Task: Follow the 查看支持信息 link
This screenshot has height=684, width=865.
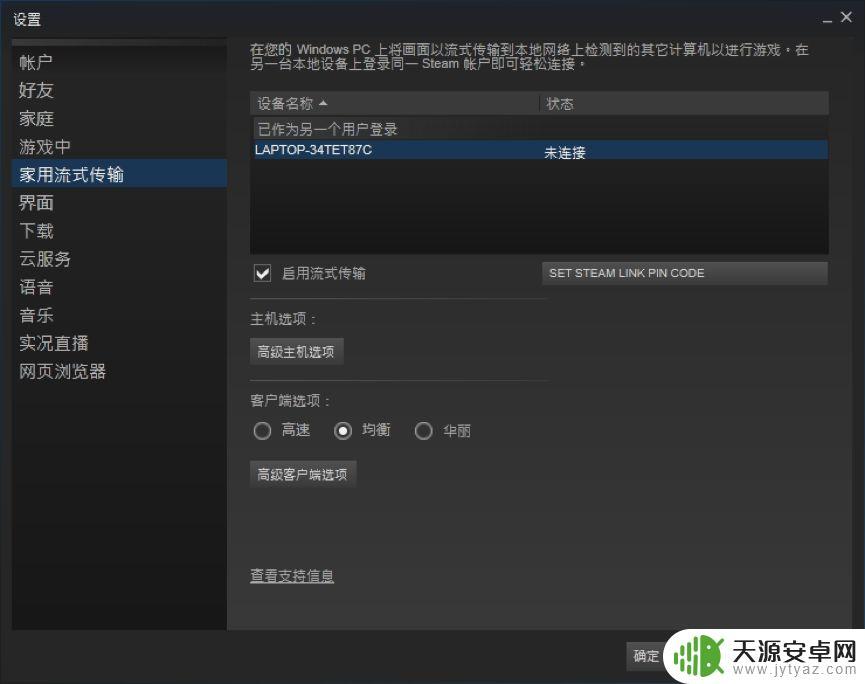Action: (x=292, y=576)
